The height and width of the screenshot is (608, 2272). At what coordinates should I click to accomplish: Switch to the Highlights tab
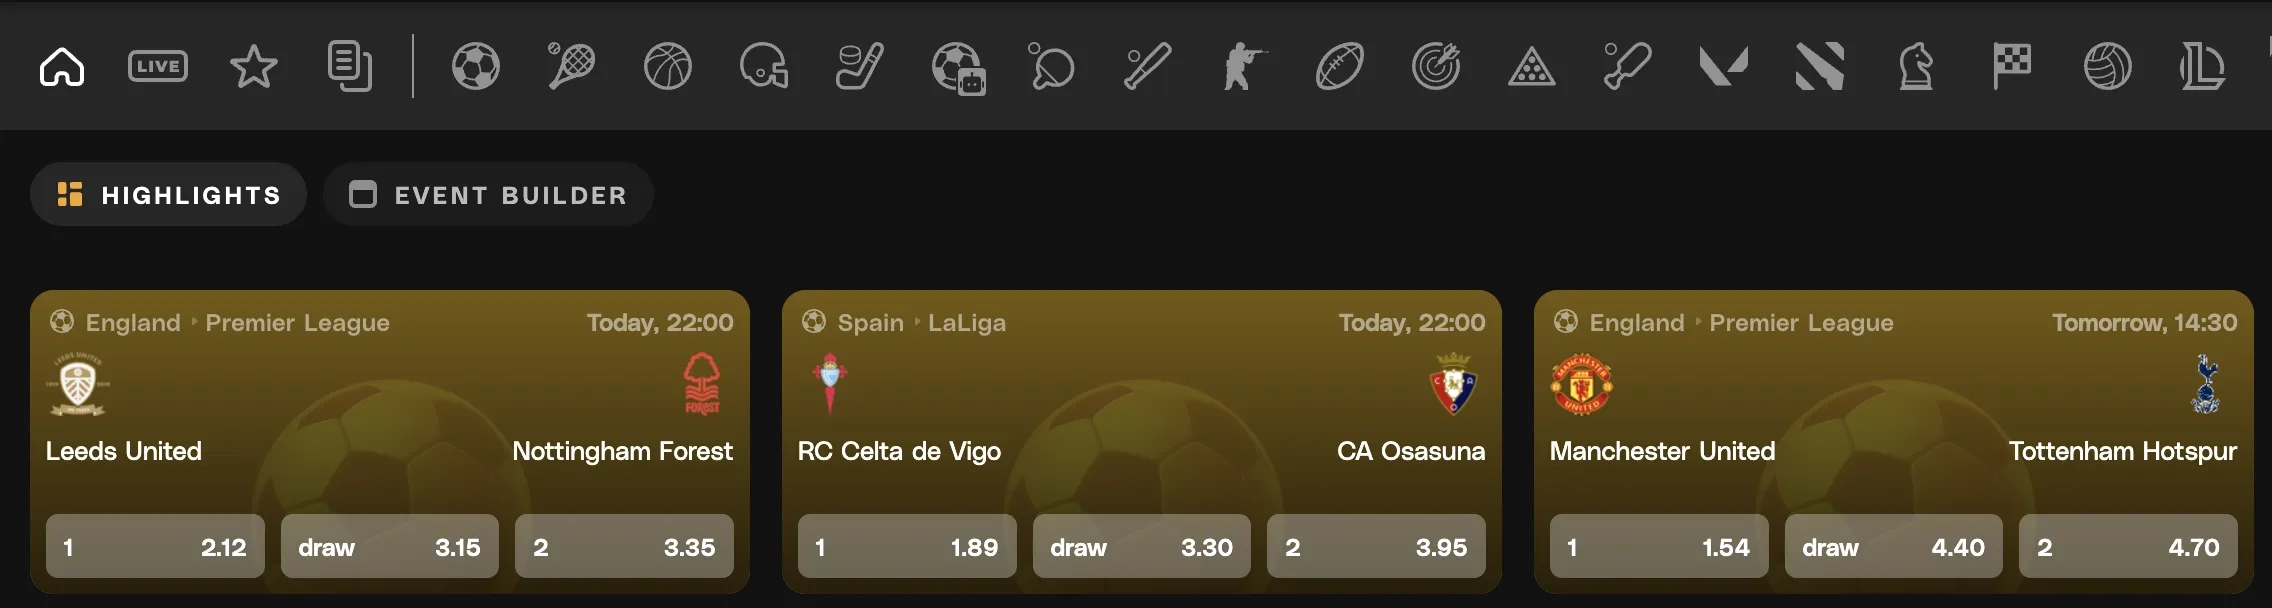click(169, 195)
